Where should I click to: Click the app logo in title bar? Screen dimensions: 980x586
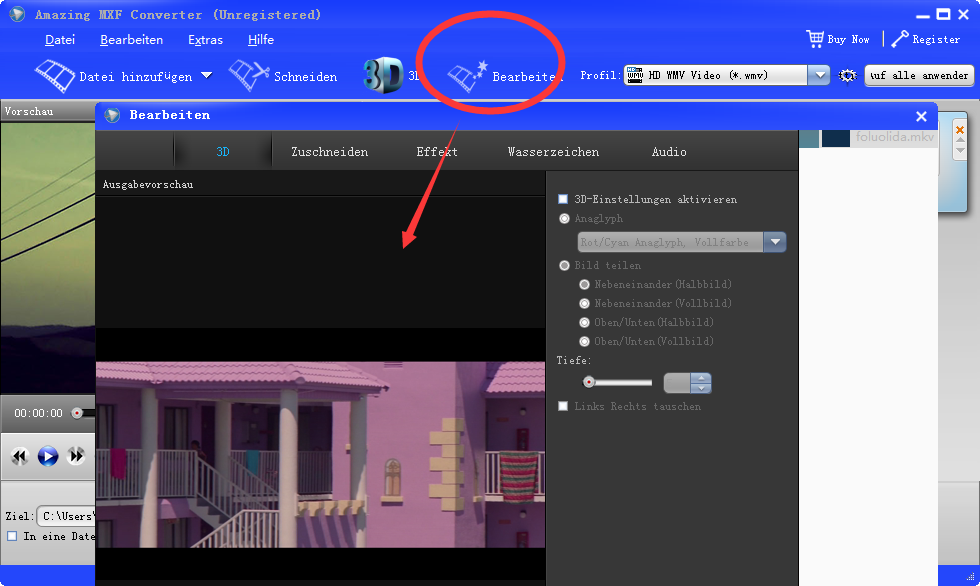coord(17,14)
